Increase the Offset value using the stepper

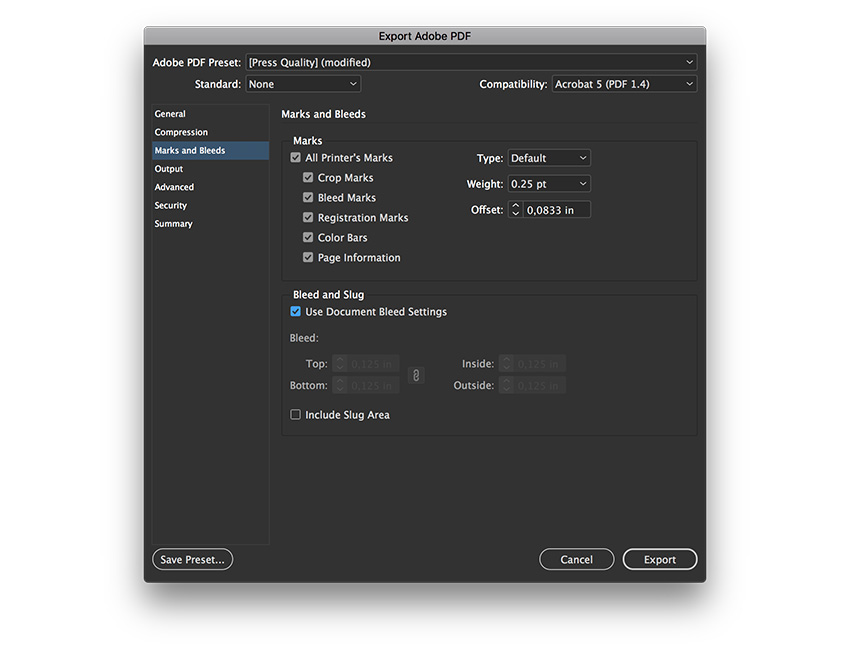[x=514, y=205]
